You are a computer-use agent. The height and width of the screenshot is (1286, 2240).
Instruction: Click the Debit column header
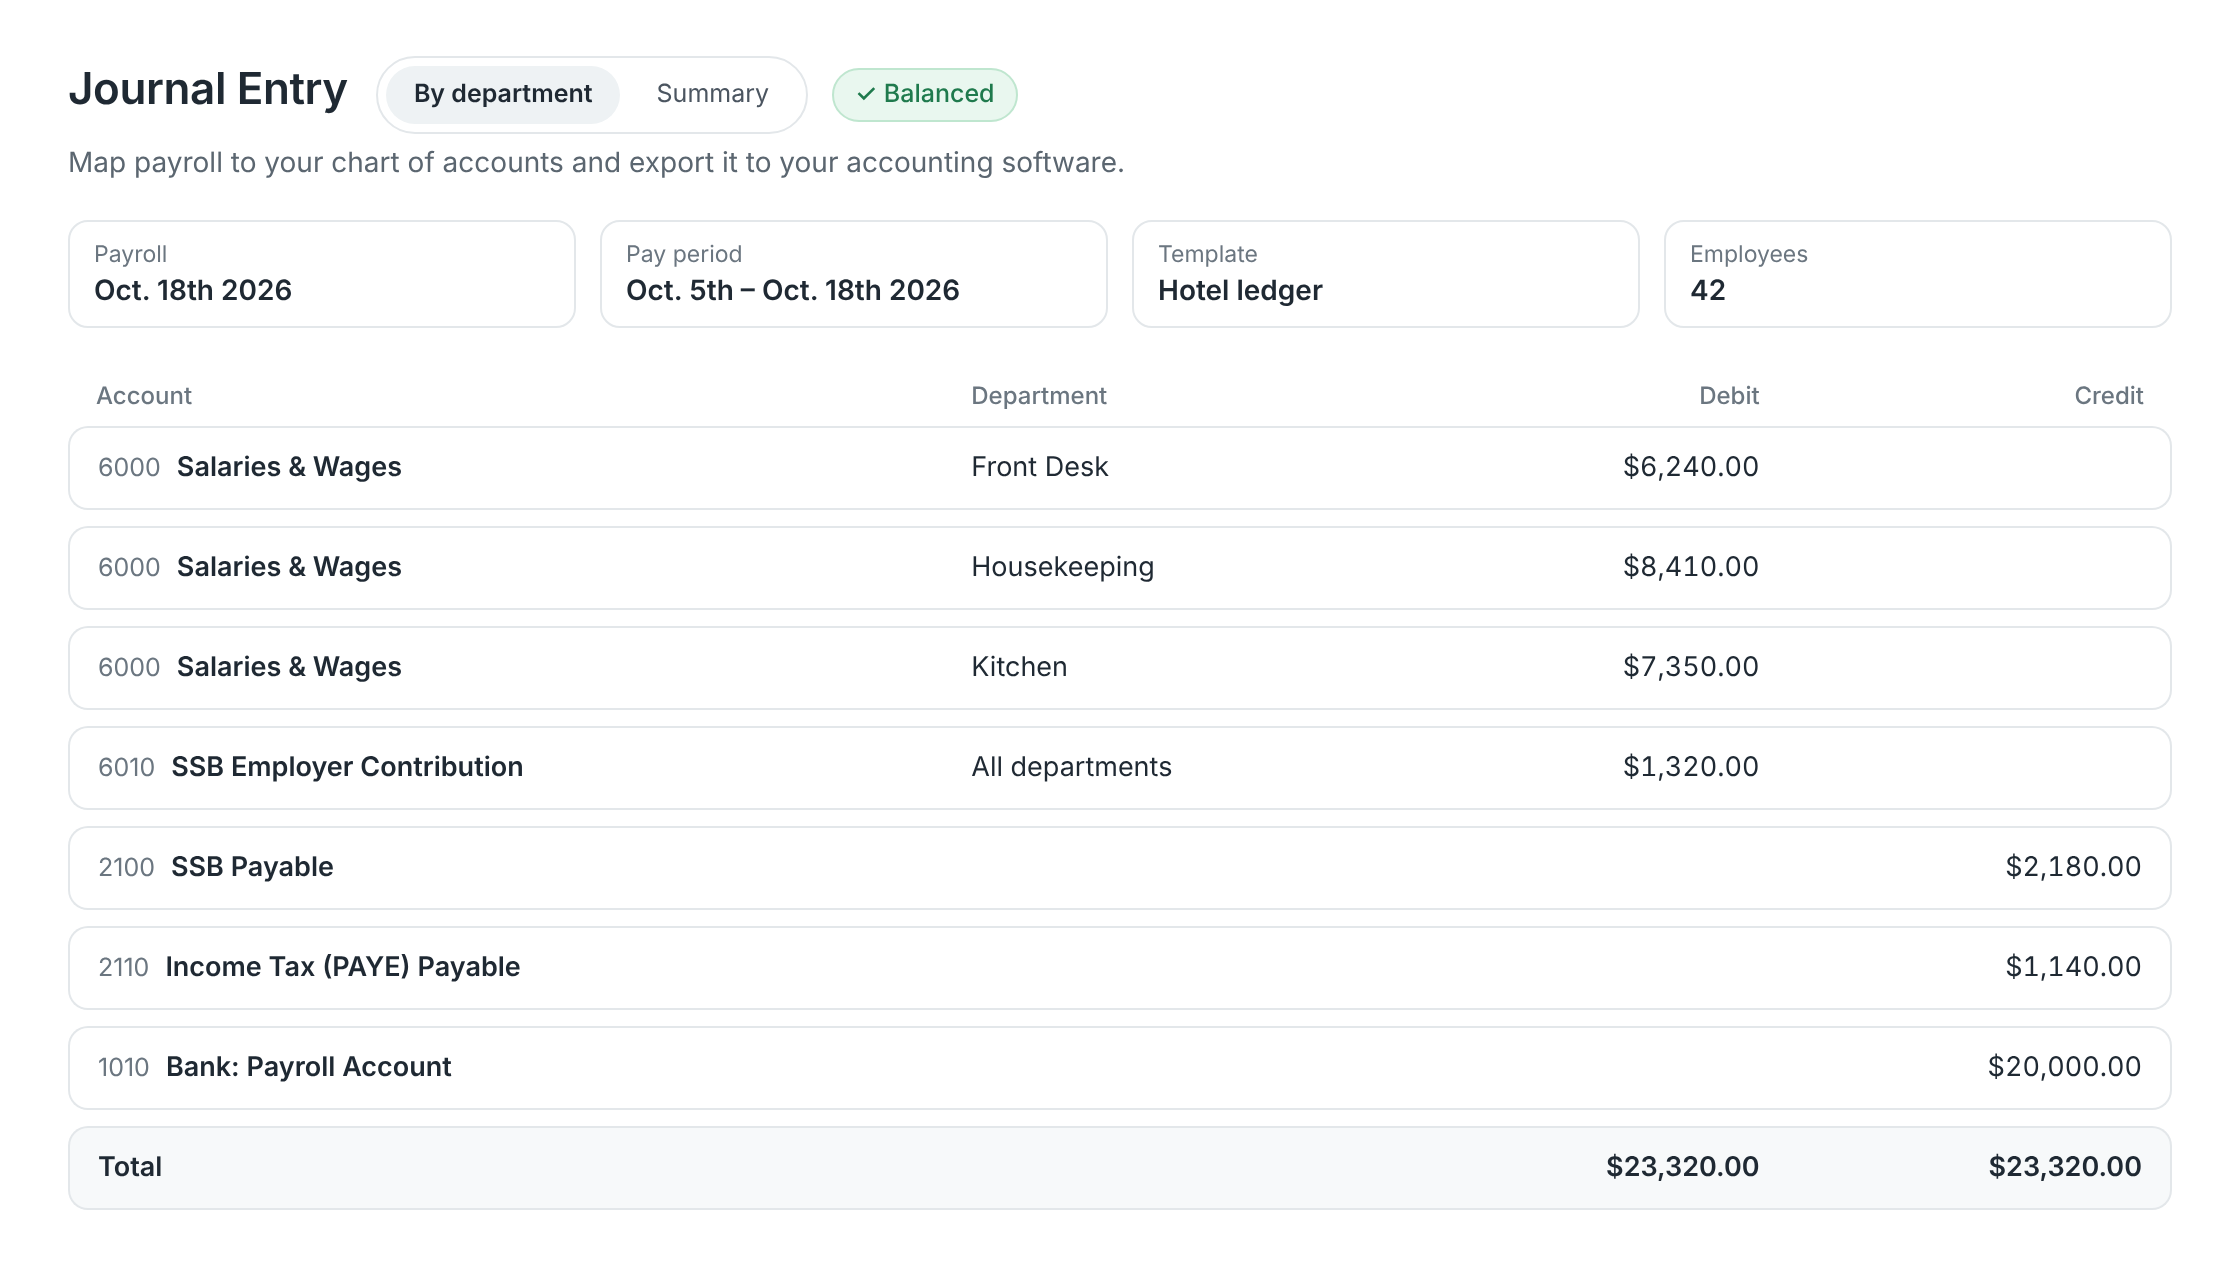pyautogui.click(x=1729, y=396)
